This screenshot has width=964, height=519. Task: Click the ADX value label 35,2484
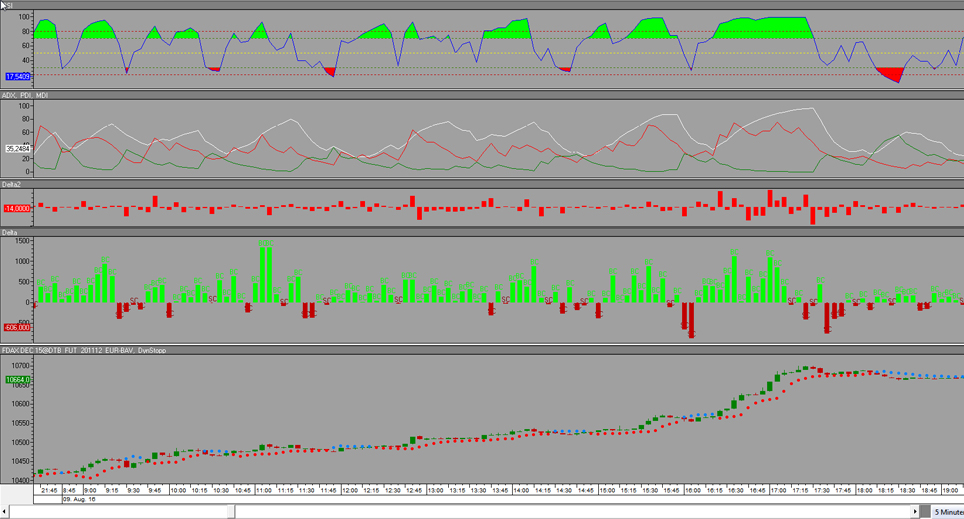coord(17,148)
